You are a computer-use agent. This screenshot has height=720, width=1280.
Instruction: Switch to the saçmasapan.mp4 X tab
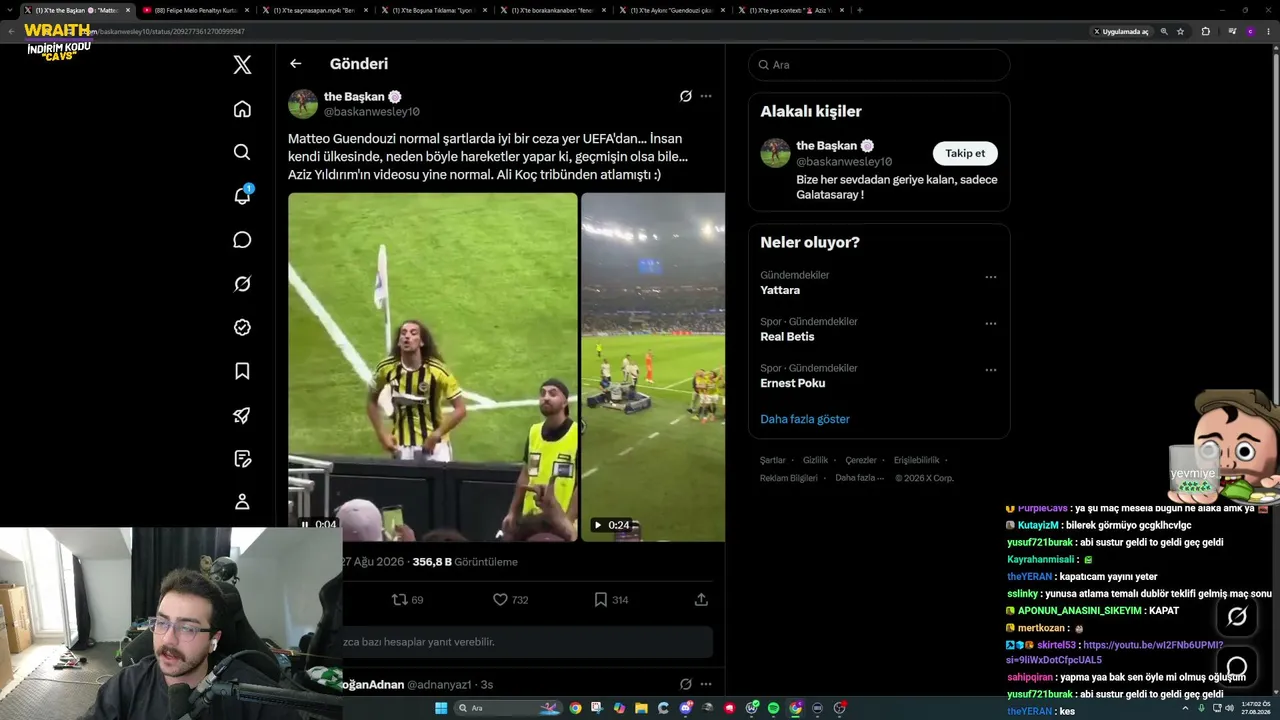[x=314, y=10]
